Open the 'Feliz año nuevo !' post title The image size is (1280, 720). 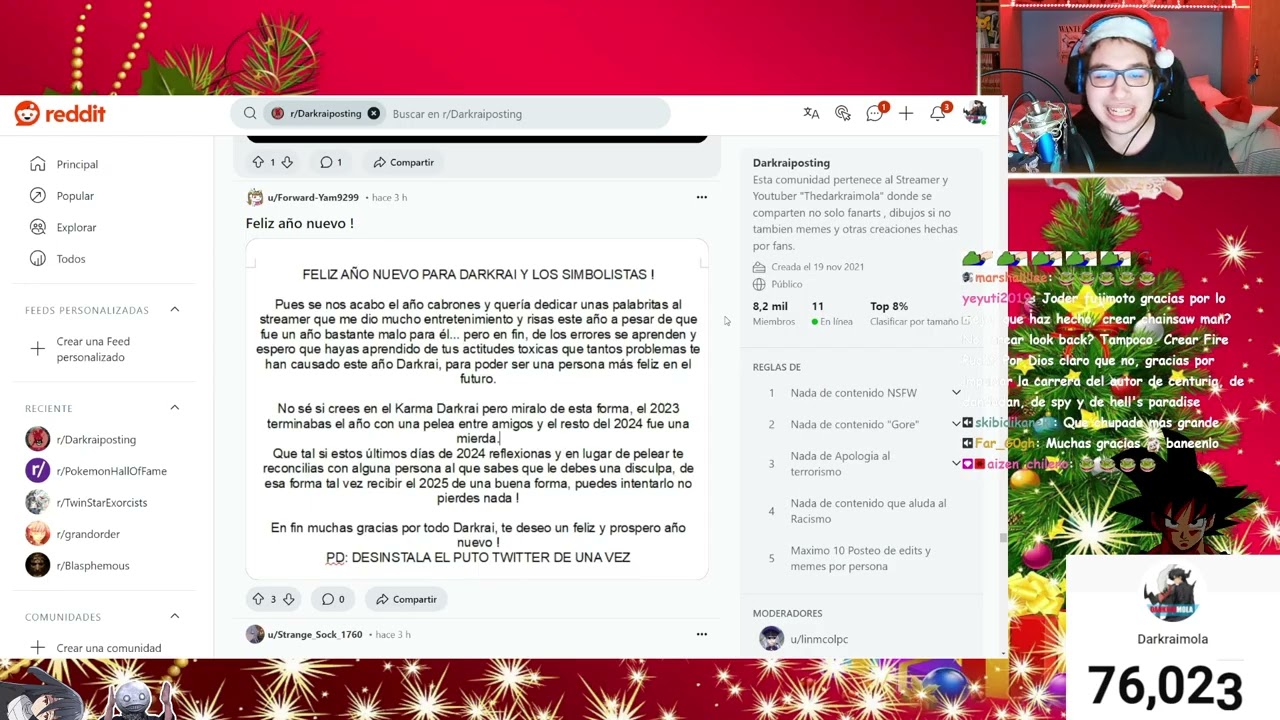click(299, 223)
